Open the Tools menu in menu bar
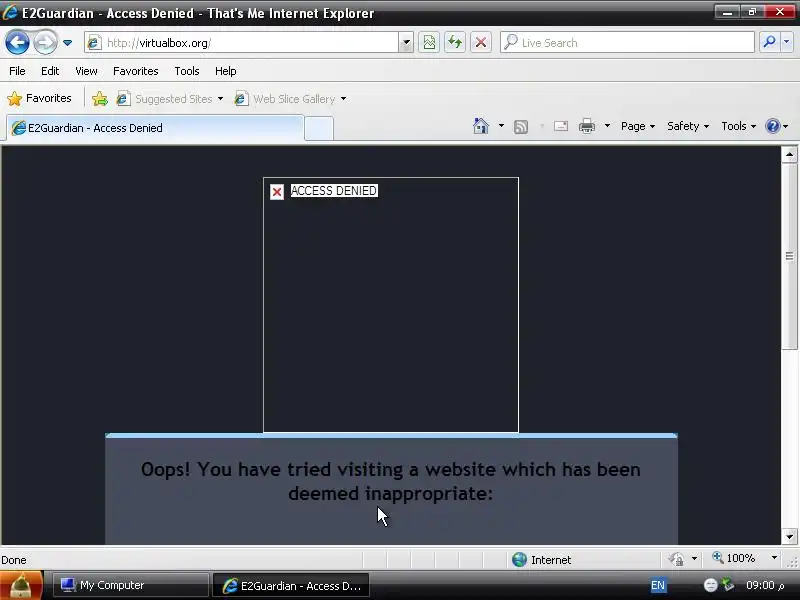This screenshot has height=600, width=800. [187, 71]
